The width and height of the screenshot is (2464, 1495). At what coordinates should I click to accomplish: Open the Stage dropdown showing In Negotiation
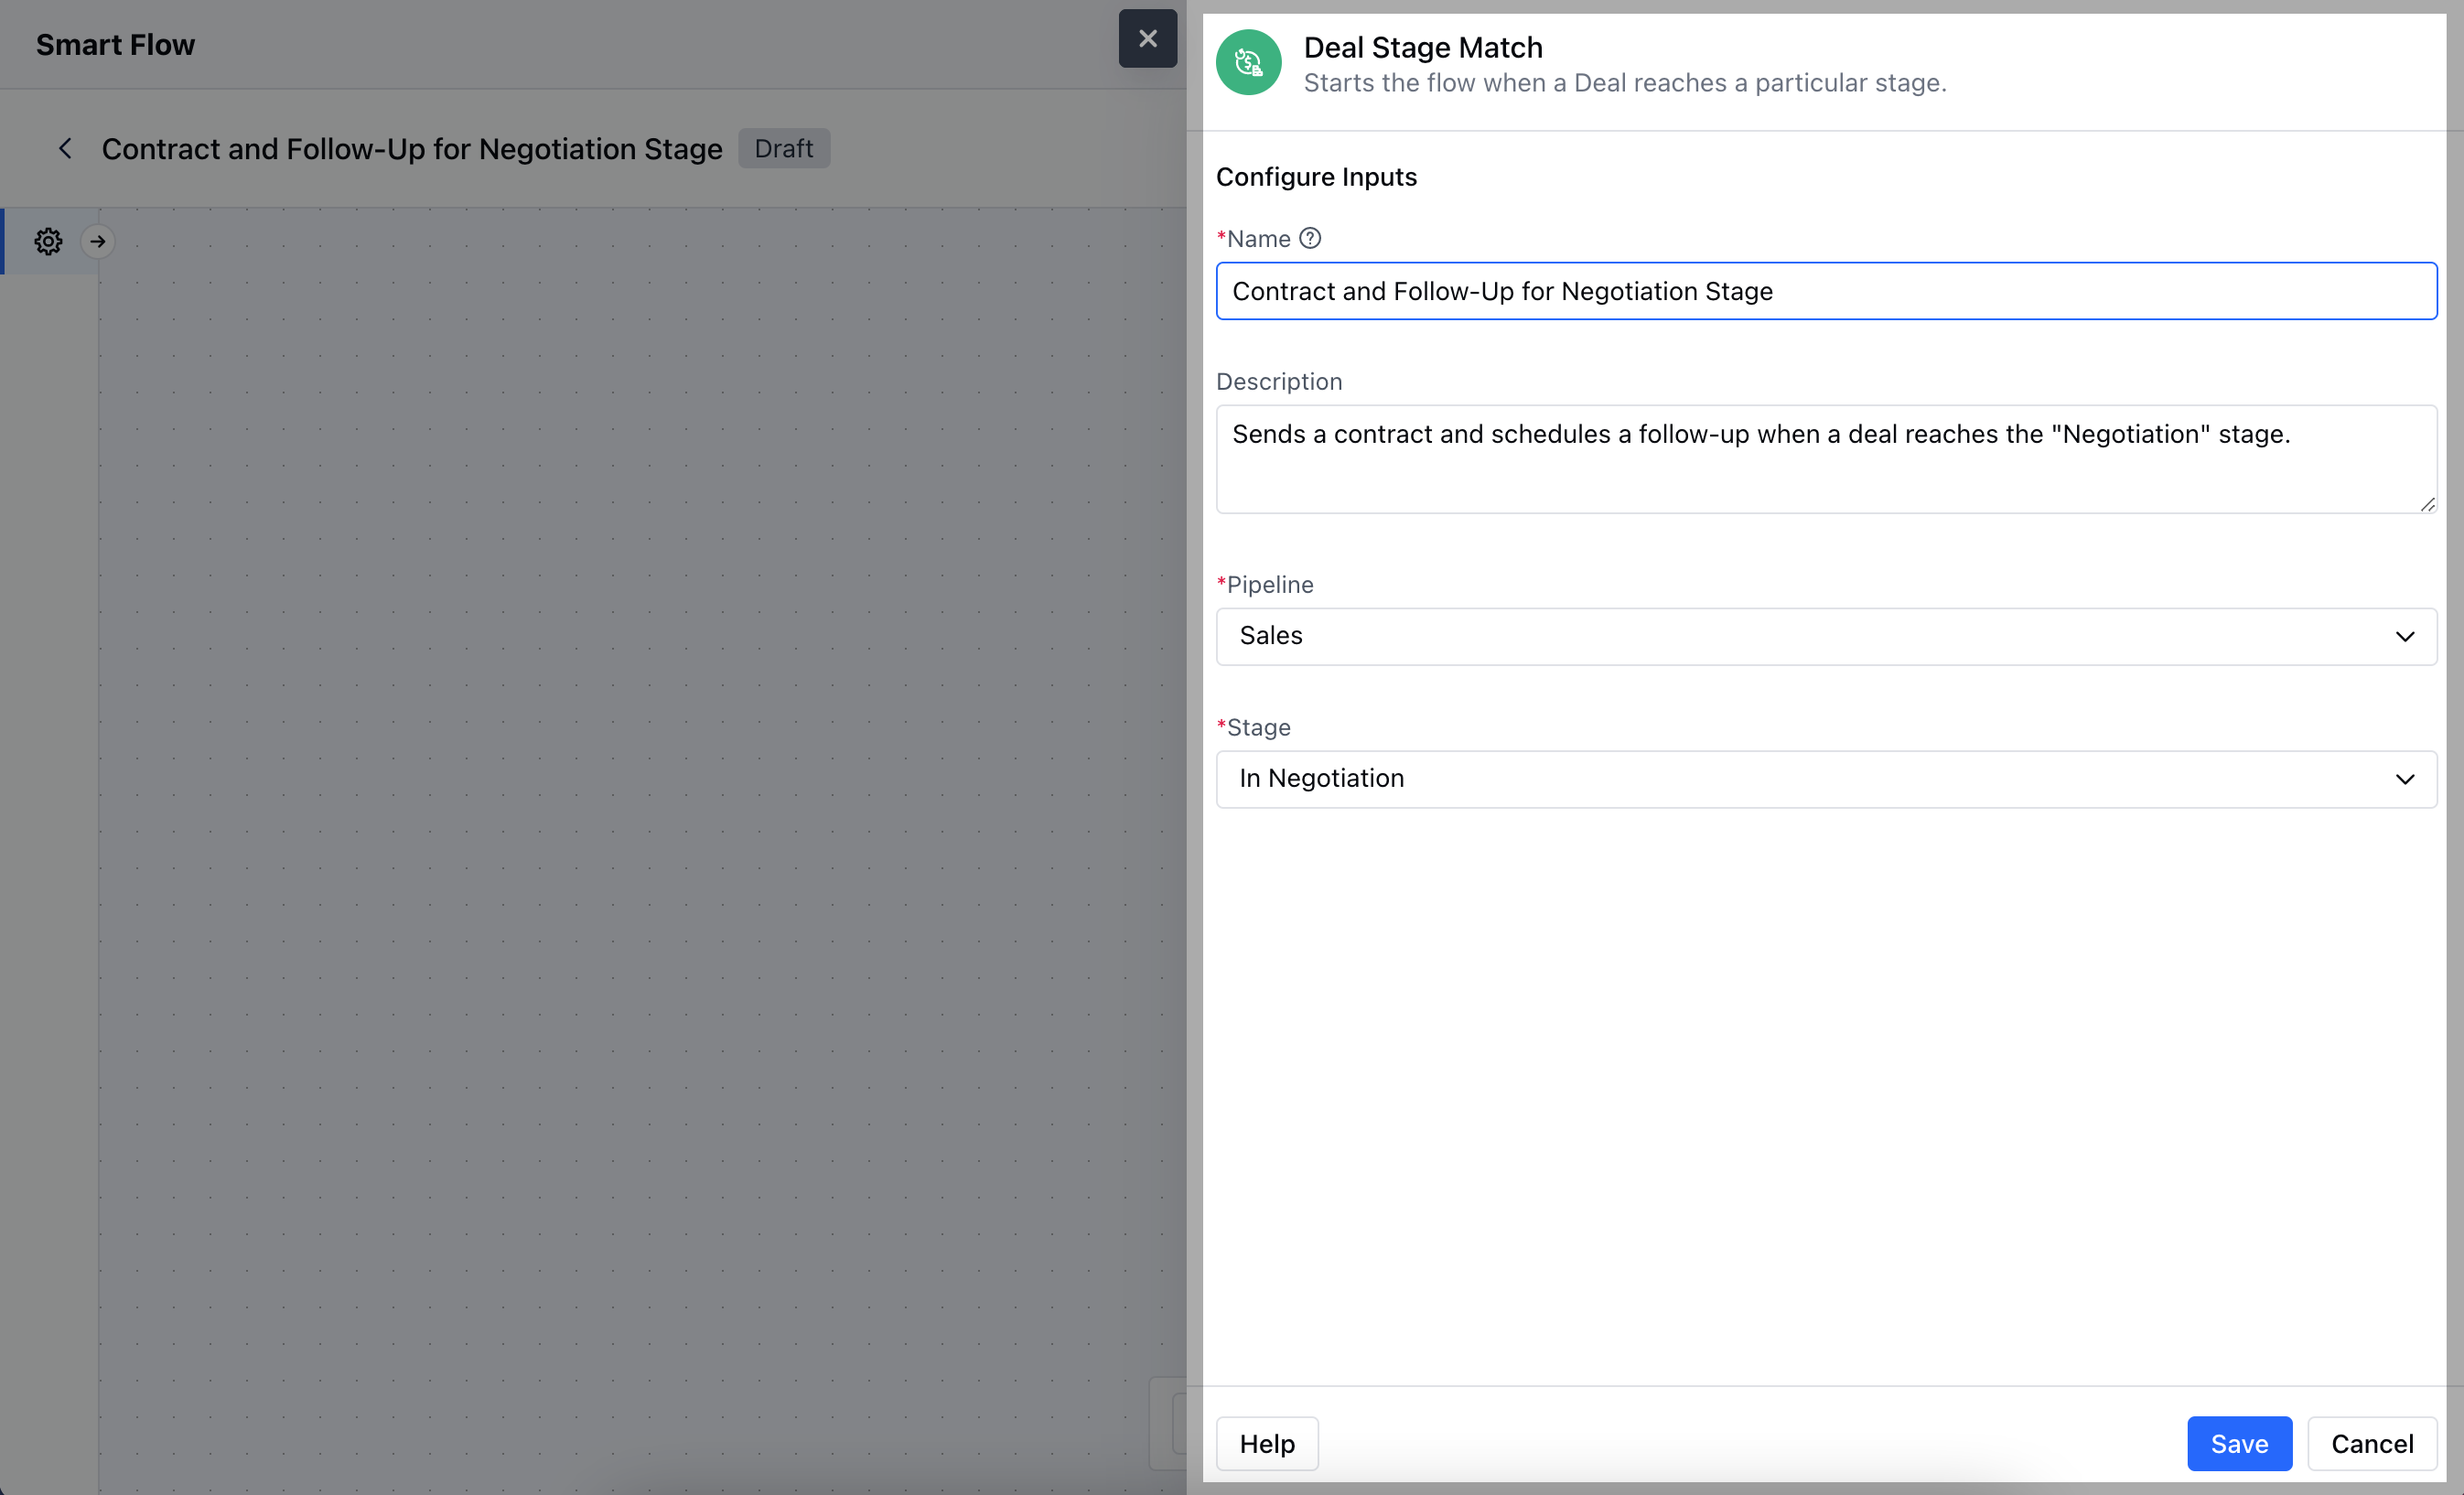click(1825, 779)
